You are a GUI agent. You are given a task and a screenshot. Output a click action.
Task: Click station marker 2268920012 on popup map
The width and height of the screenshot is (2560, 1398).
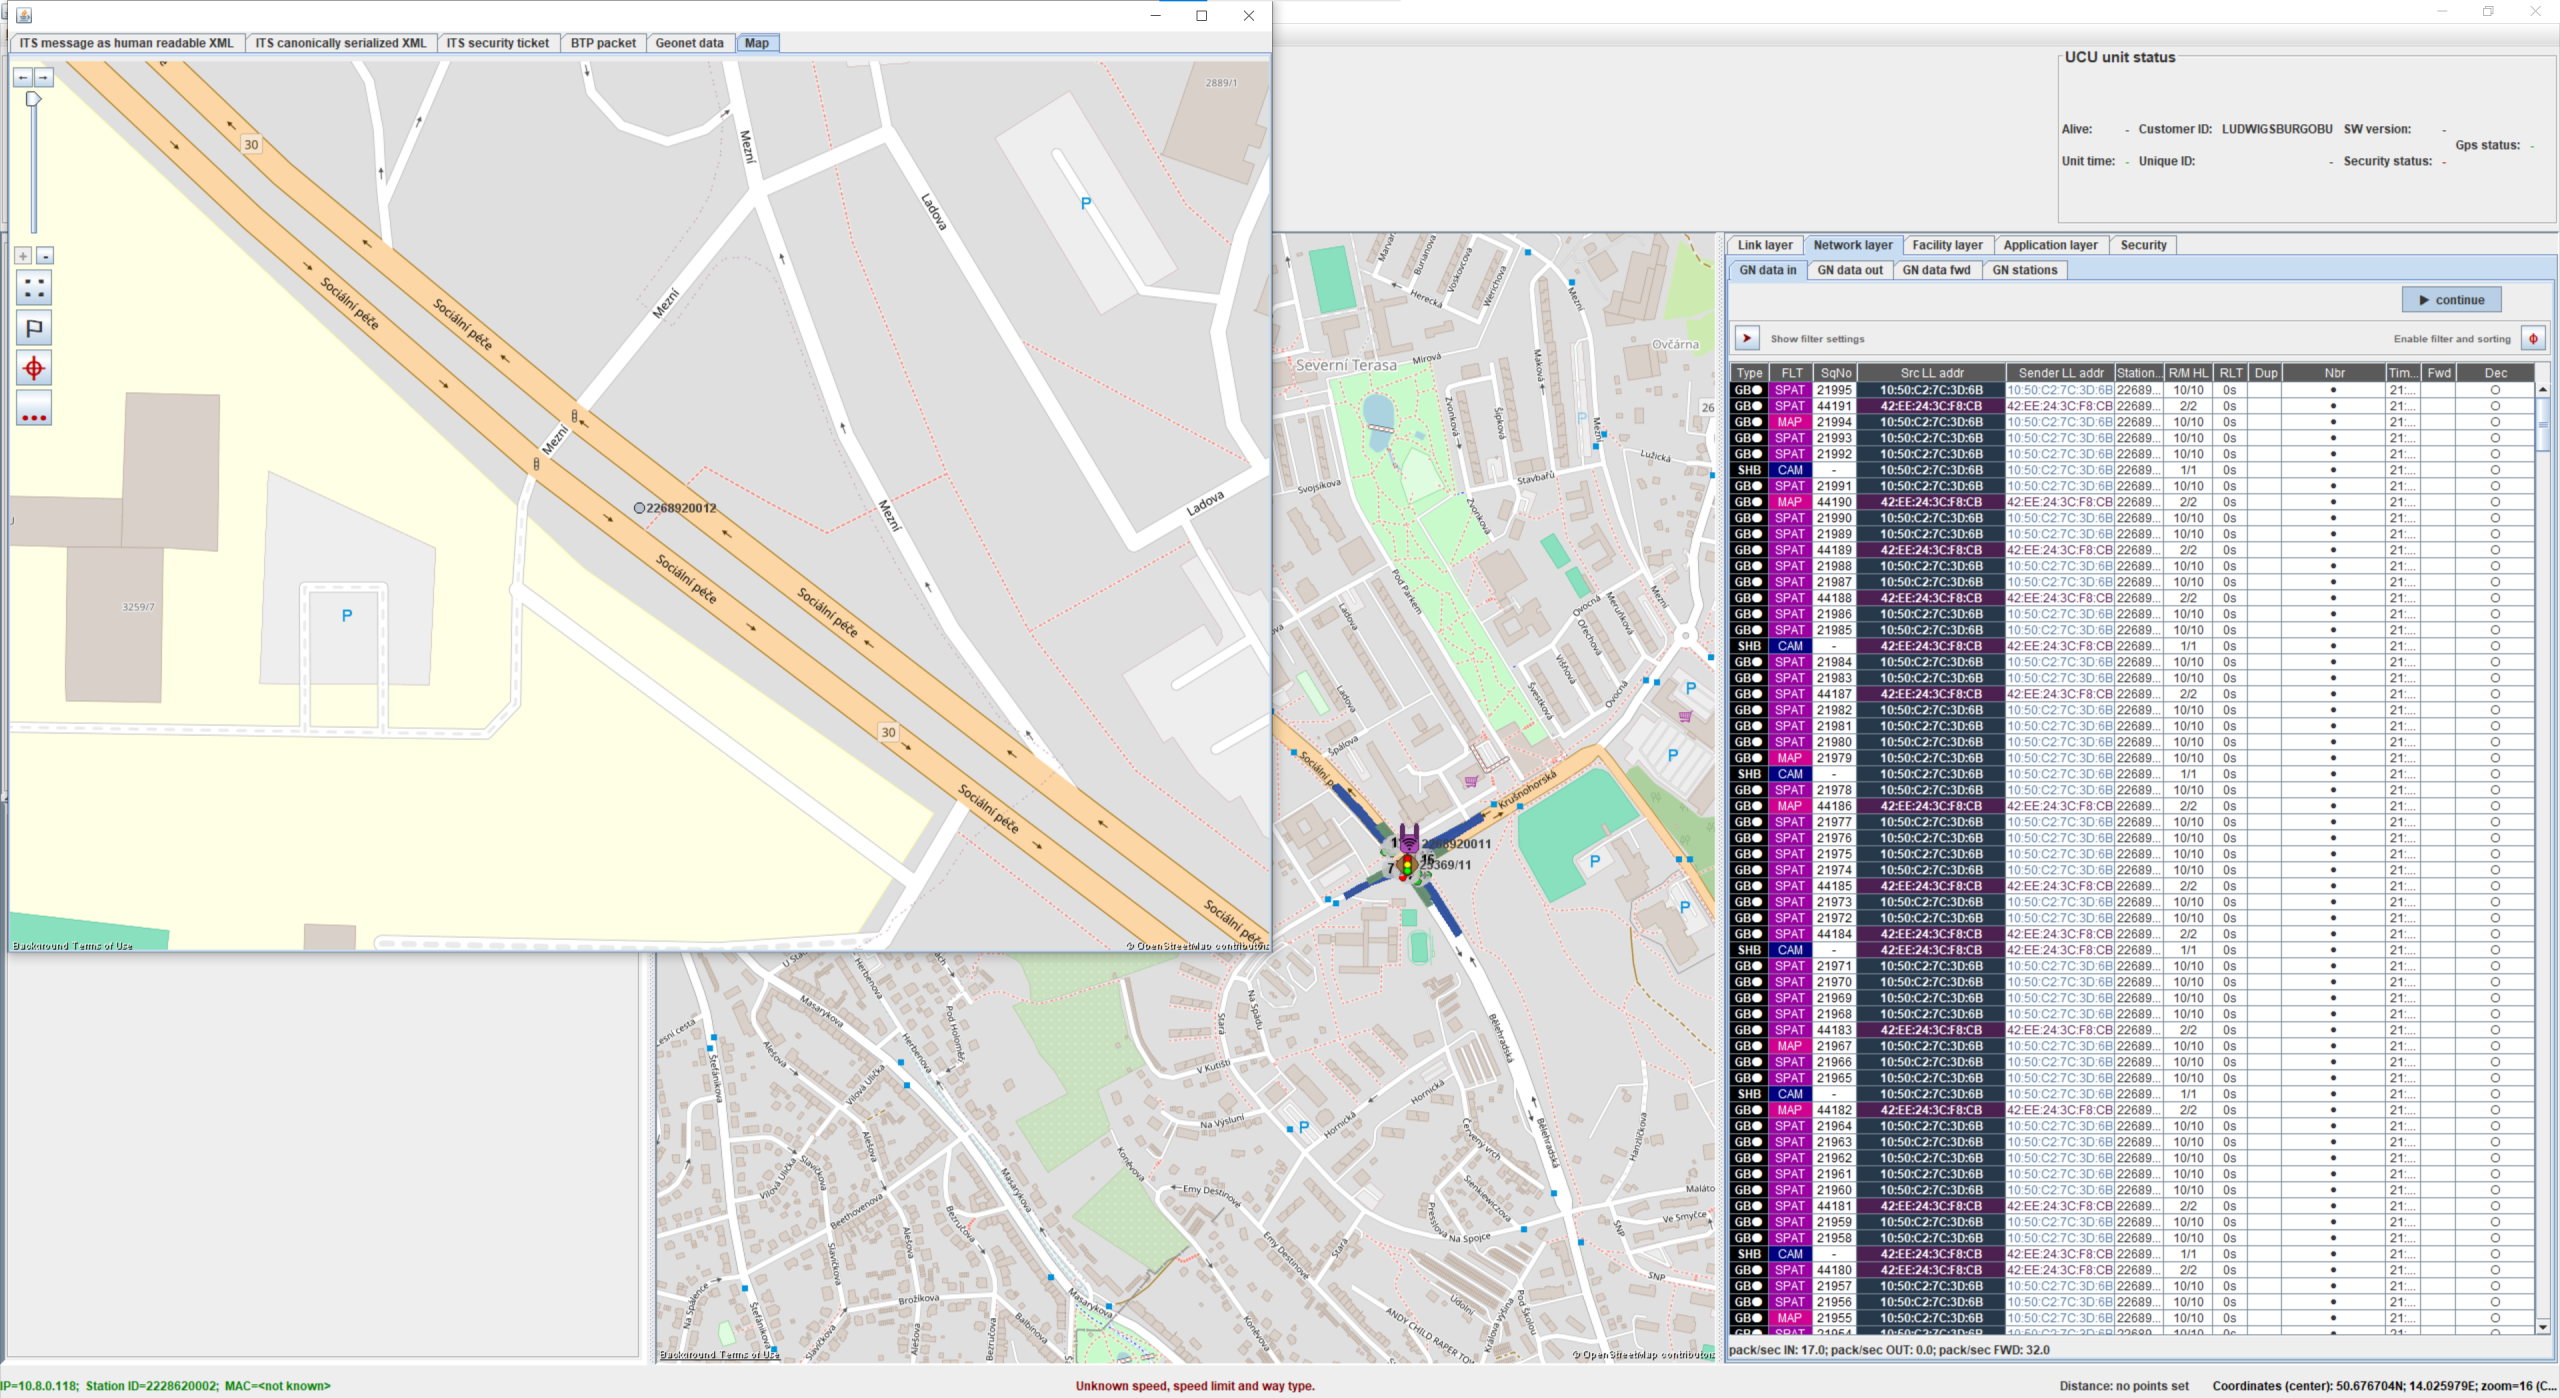coord(640,508)
